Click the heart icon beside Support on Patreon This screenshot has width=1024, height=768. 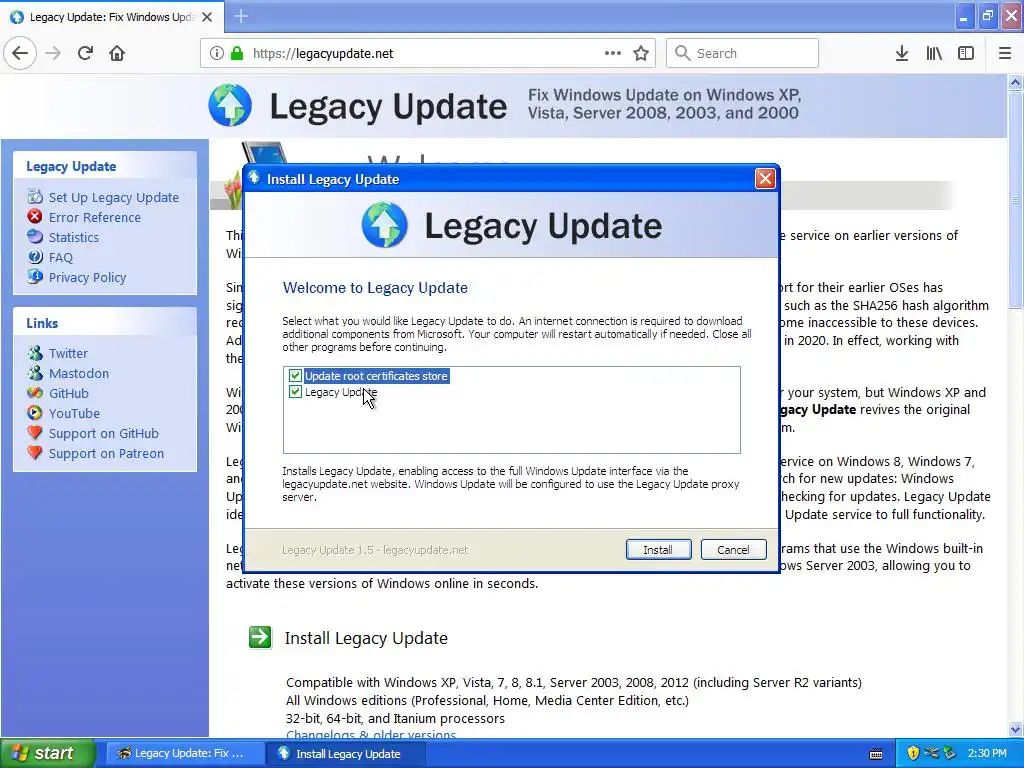(35, 453)
